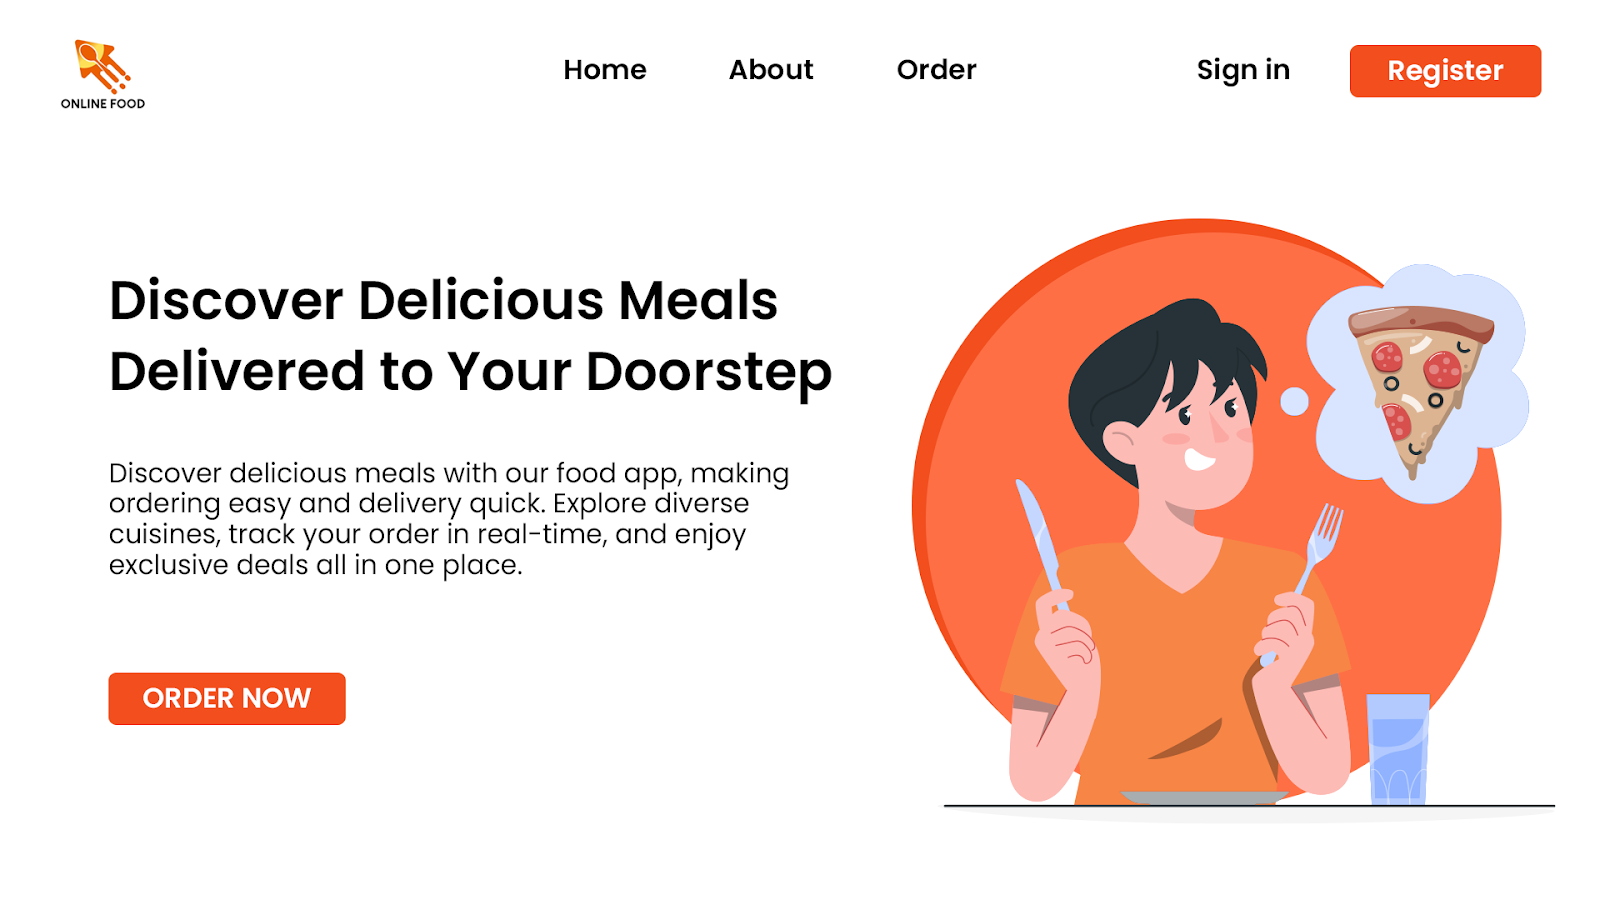Click the Discover Delicious Meals headline
The height and width of the screenshot is (900, 1600).
point(443,300)
